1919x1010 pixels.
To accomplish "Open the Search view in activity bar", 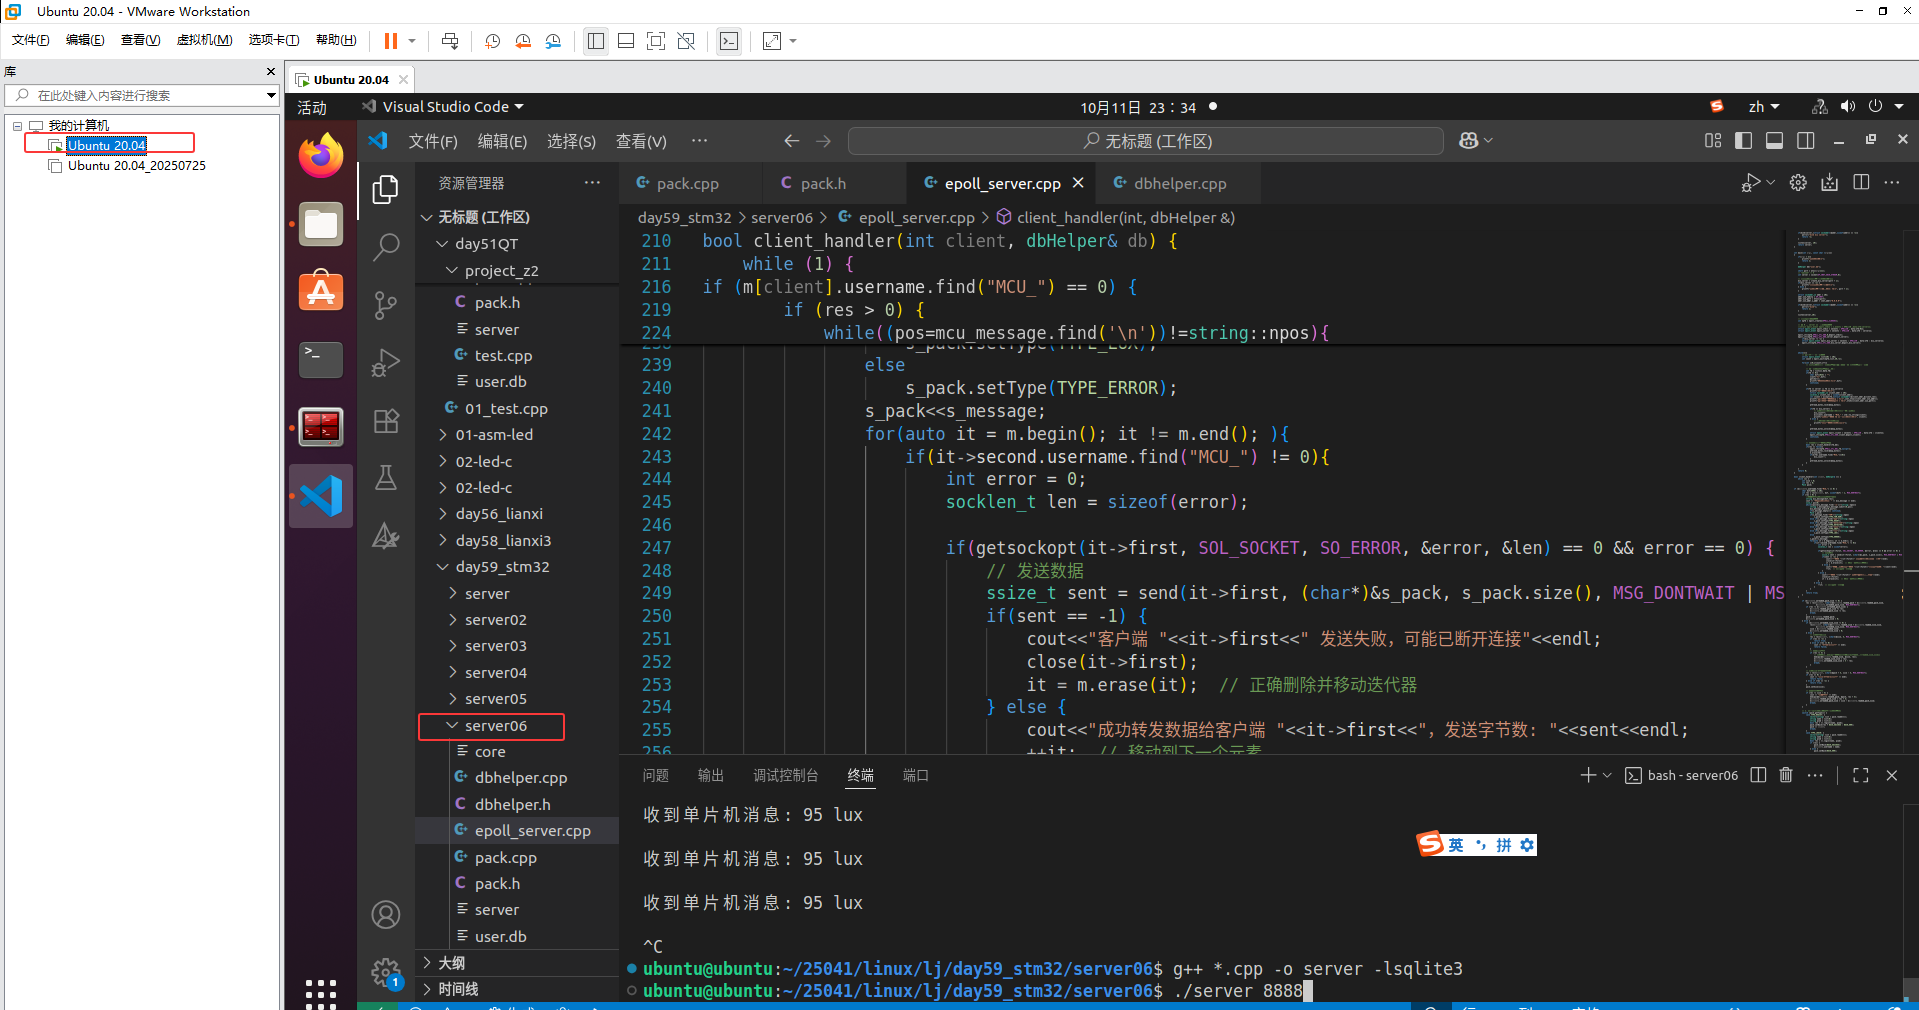I will [386, 246].
